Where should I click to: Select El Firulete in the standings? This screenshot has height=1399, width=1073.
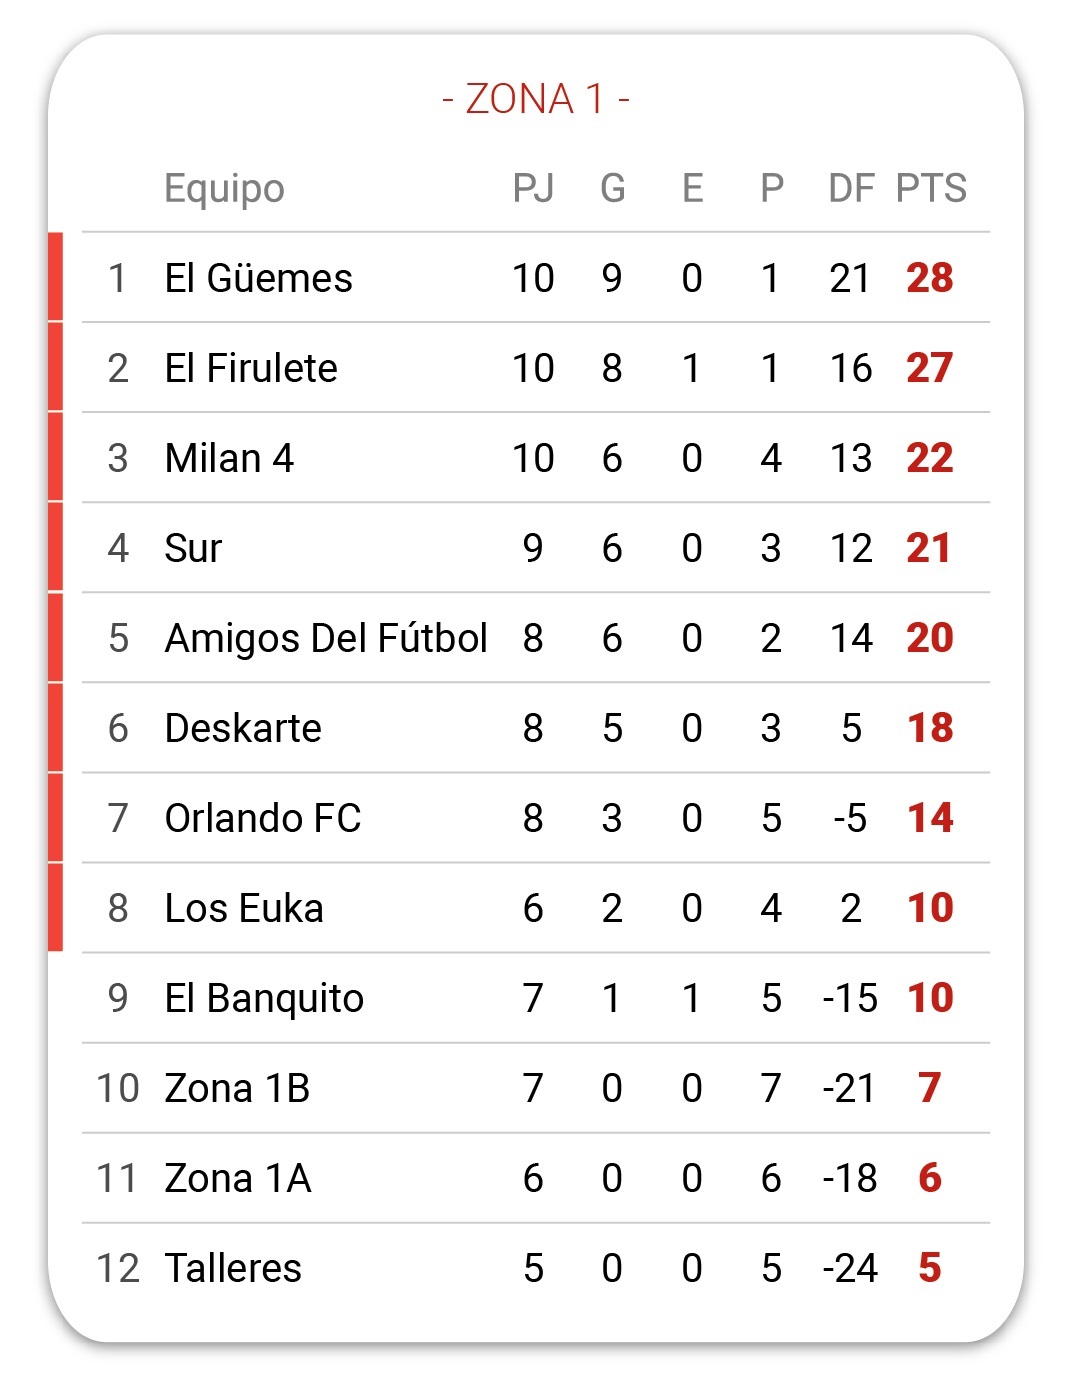(x=251, y=368)
